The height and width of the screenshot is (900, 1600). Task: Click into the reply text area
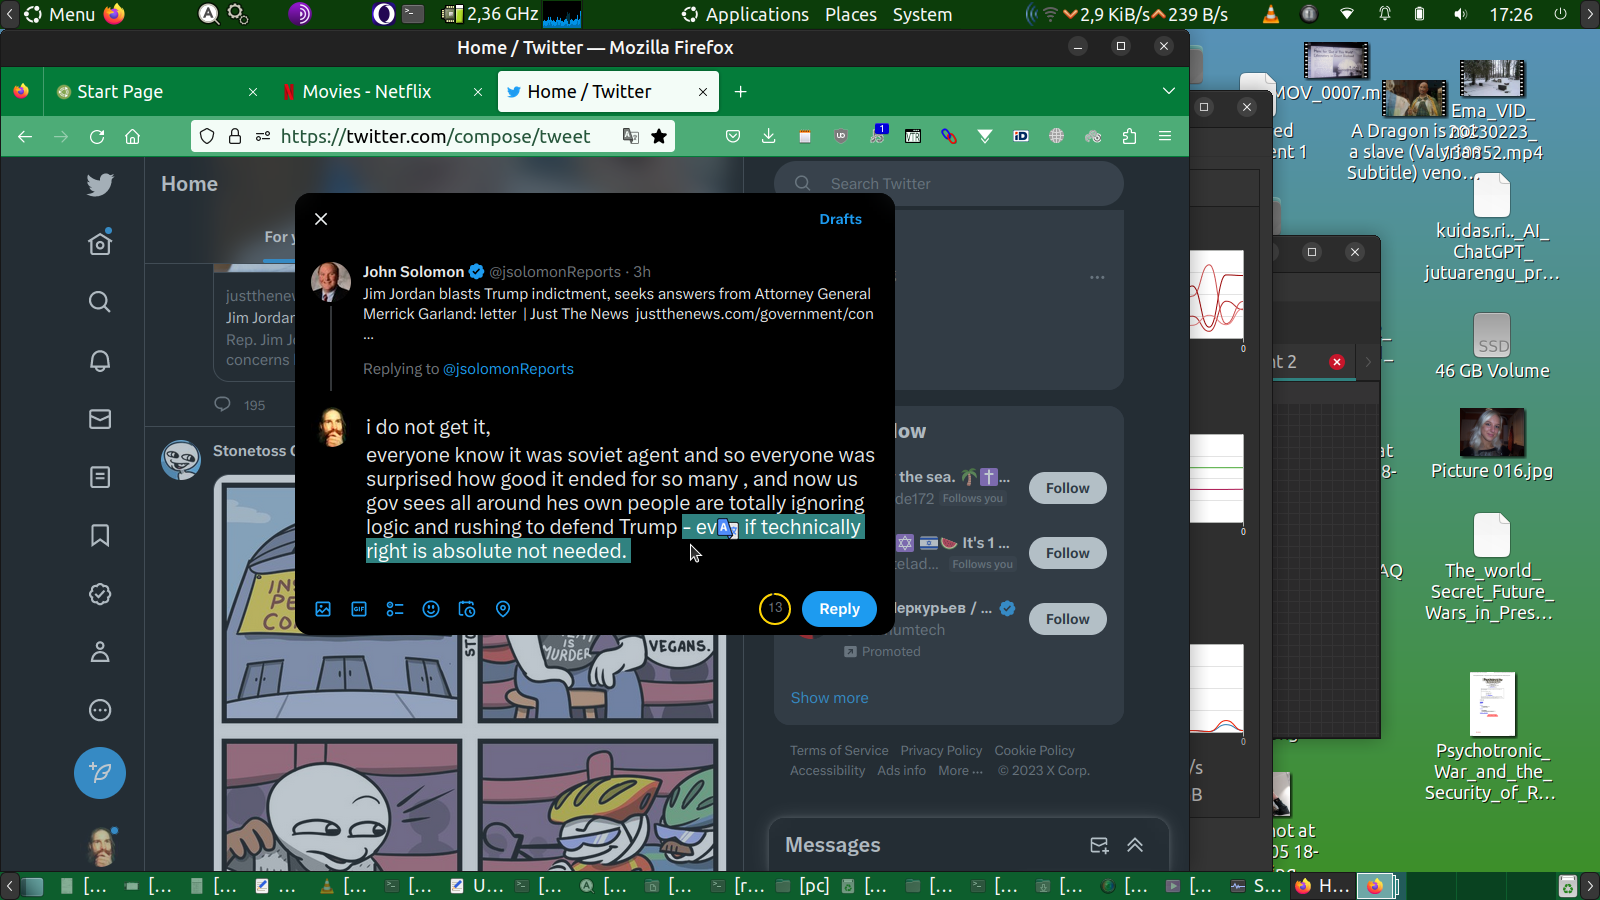coord(620,489)
